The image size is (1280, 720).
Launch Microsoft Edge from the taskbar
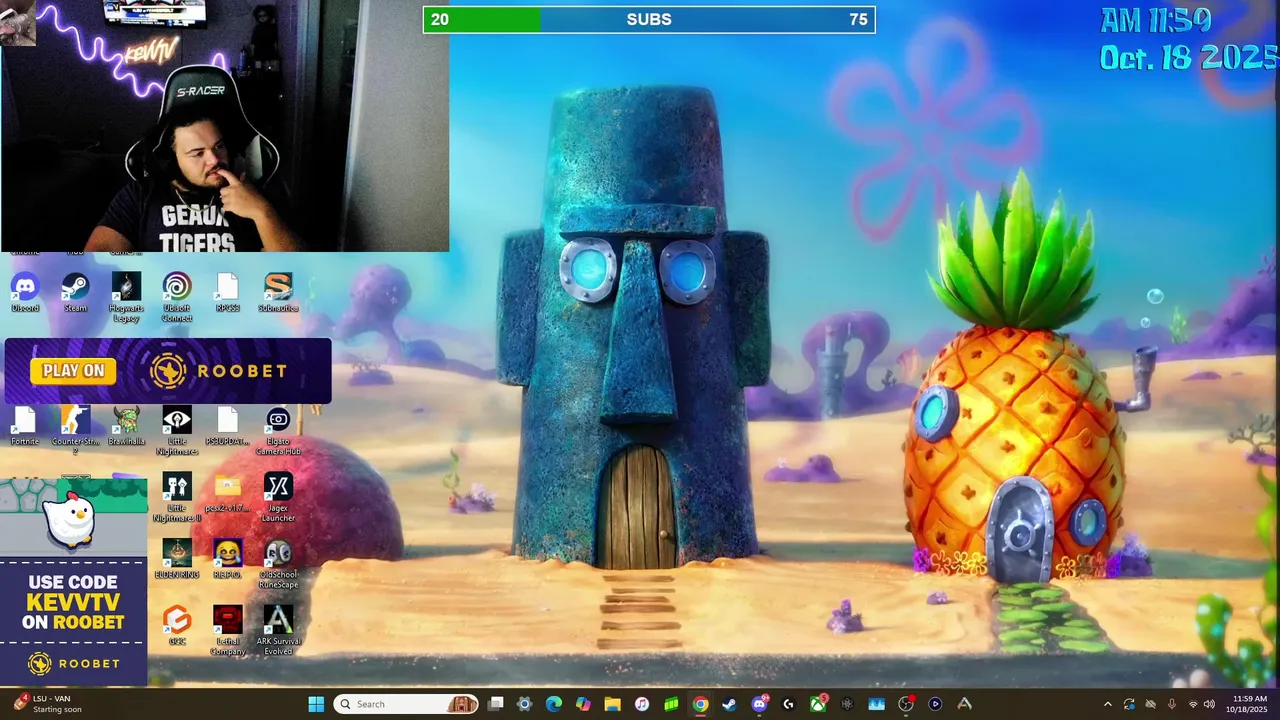coord(554,704)
